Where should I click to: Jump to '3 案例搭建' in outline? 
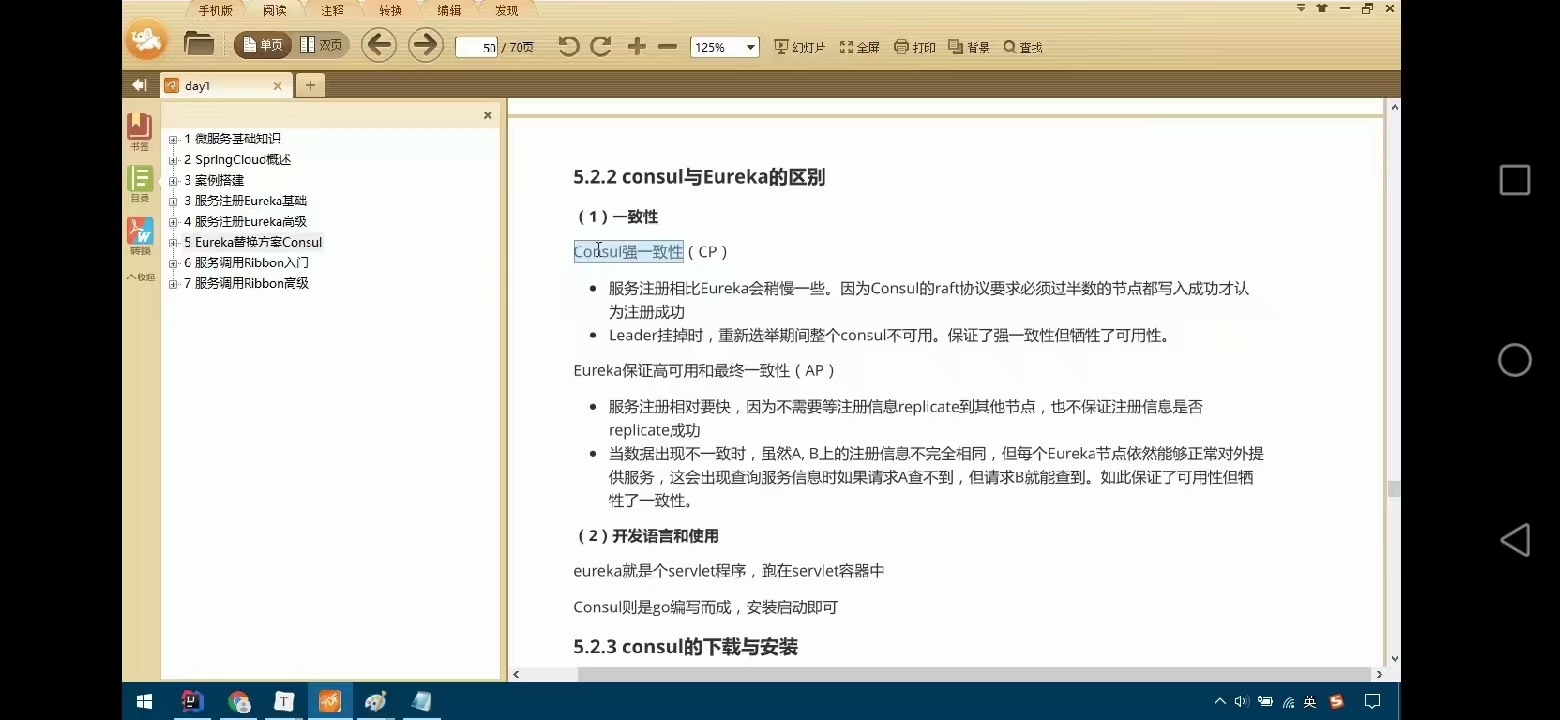(x=214, y=181)
